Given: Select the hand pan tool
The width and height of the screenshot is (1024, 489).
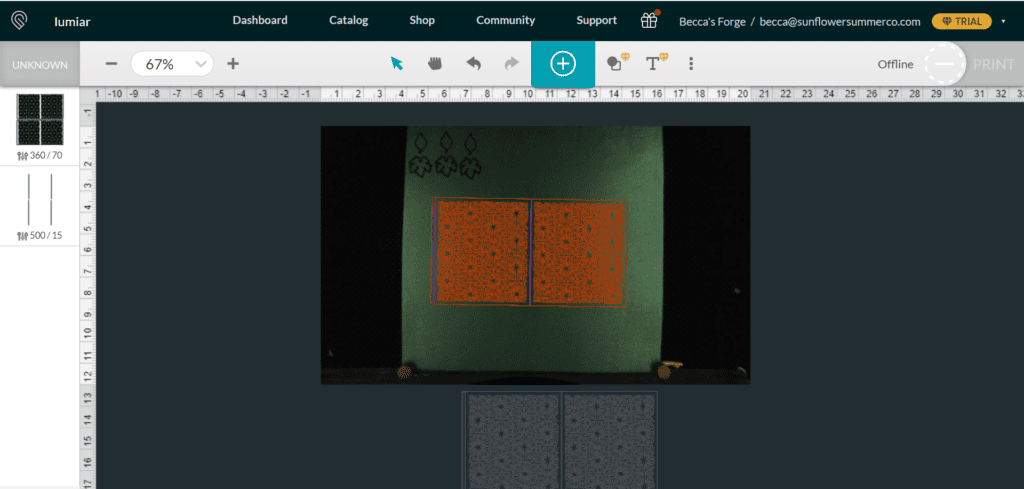Looking at the screenshot, I should (x=435, y=63).
